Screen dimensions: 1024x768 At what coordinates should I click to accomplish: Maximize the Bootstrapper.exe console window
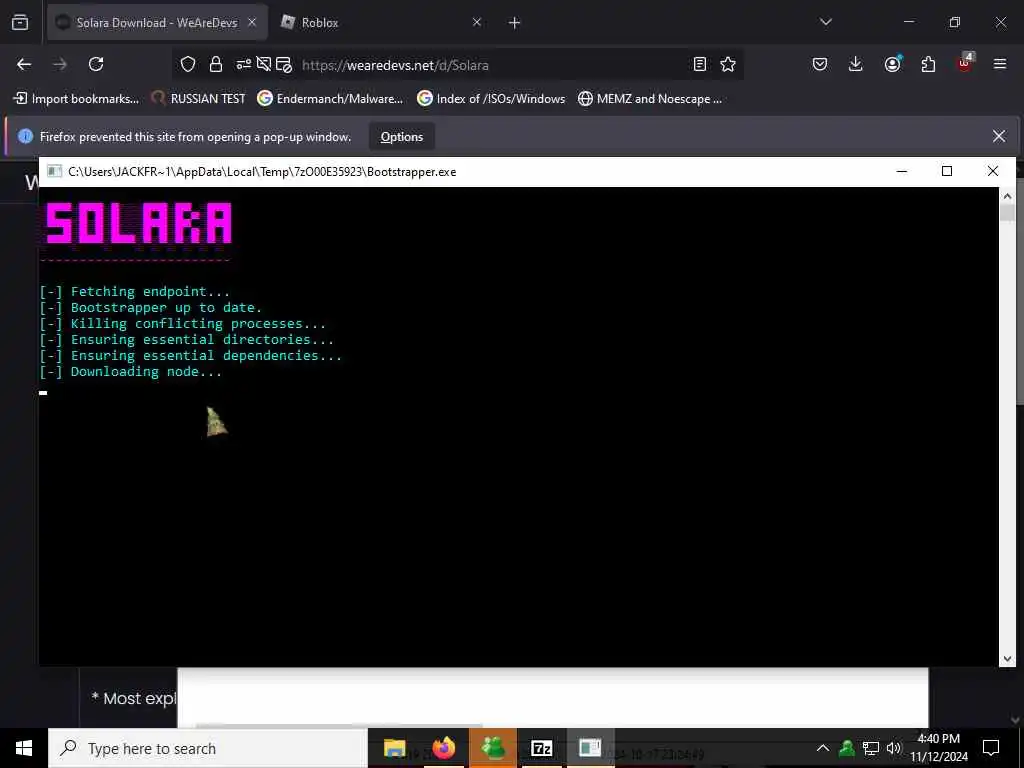click(x=947, y=171)
